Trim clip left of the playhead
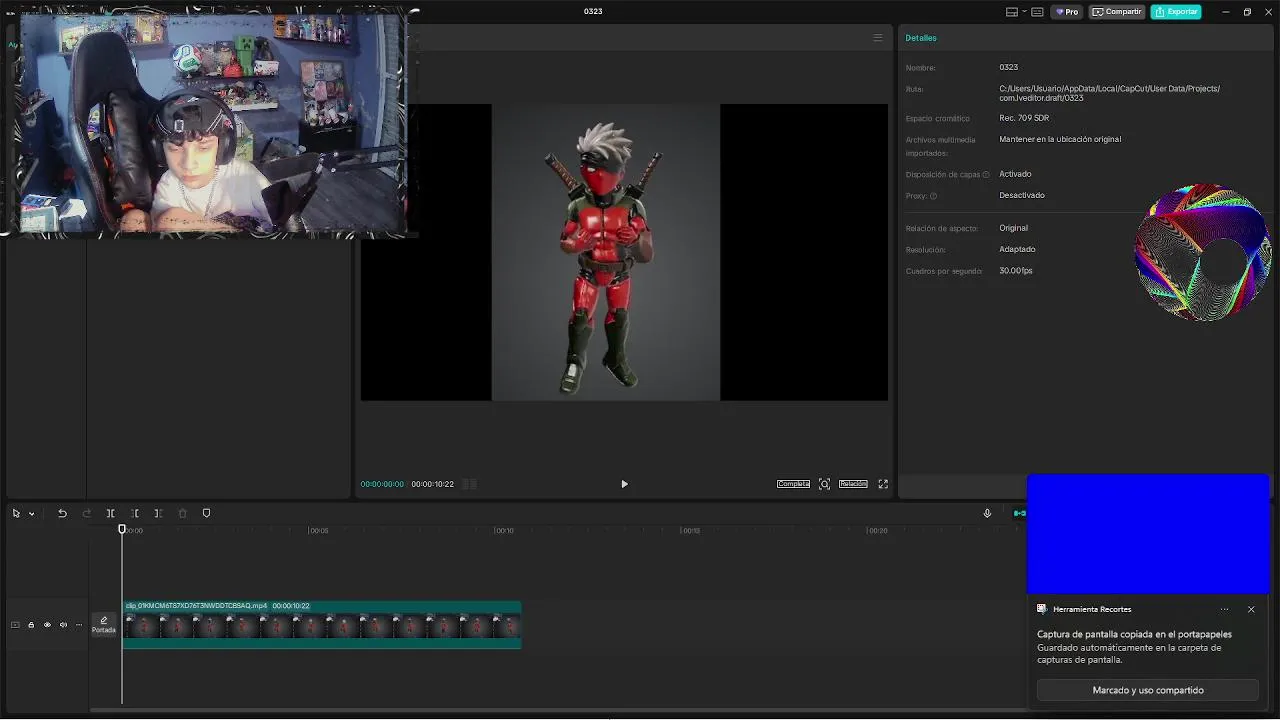This screenshot has width=1280, height=720. pyautogui.click(x=135, y=513)
